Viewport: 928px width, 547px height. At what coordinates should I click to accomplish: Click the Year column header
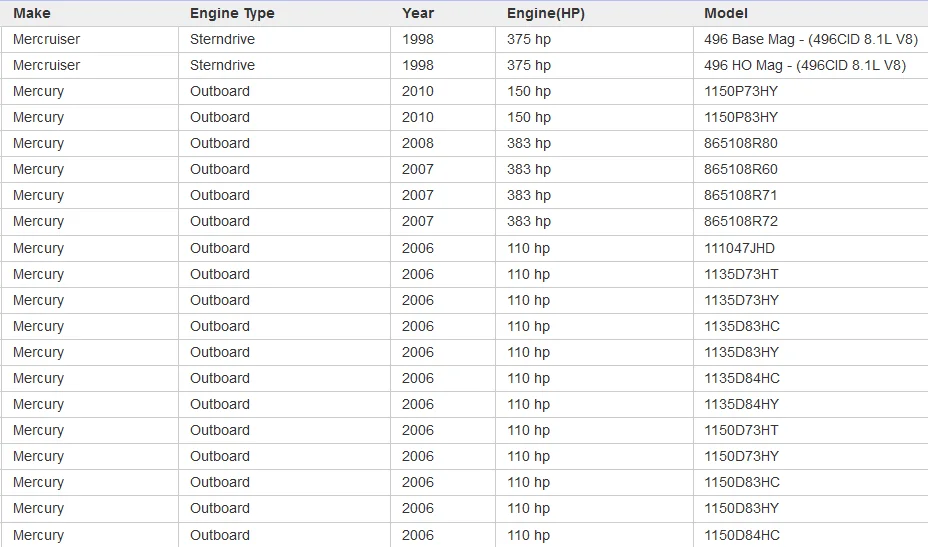(x=418, y=13)
